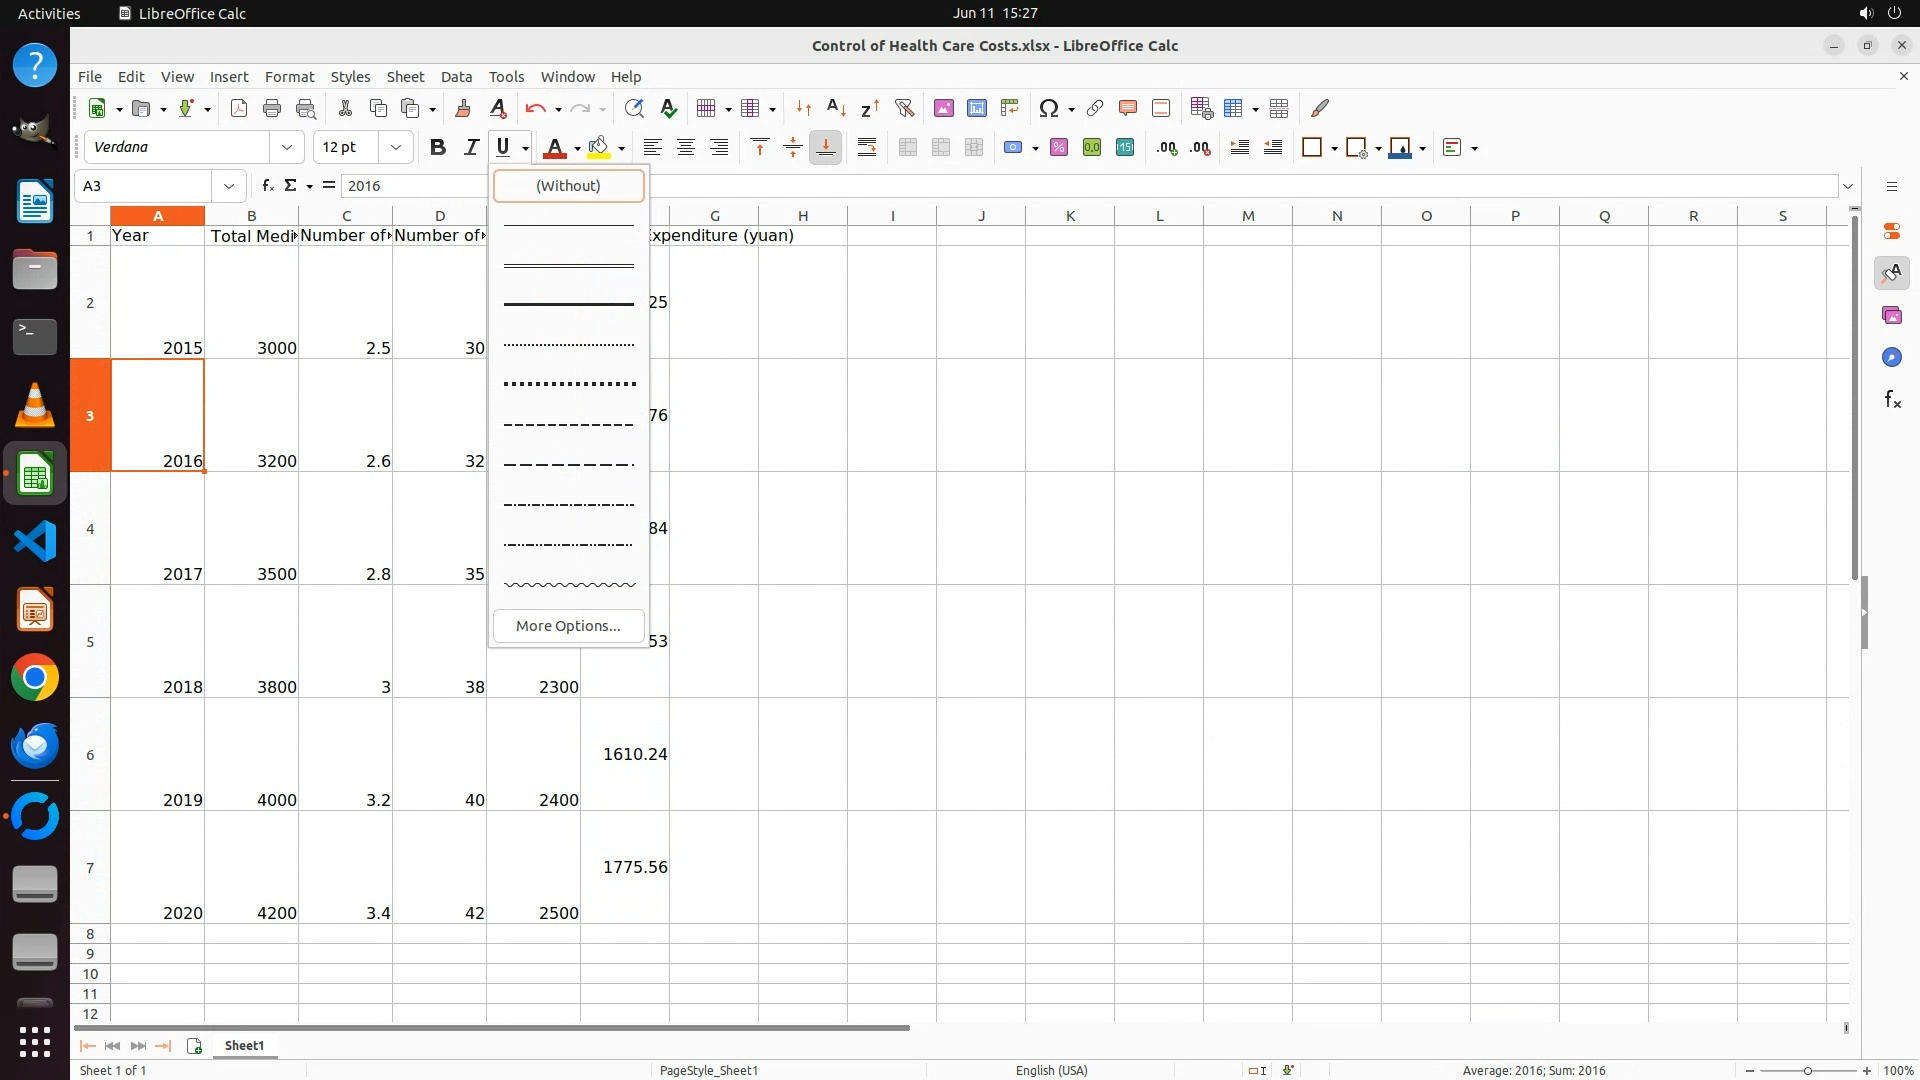Select the Sheet1 tab

coord(244,1046)
